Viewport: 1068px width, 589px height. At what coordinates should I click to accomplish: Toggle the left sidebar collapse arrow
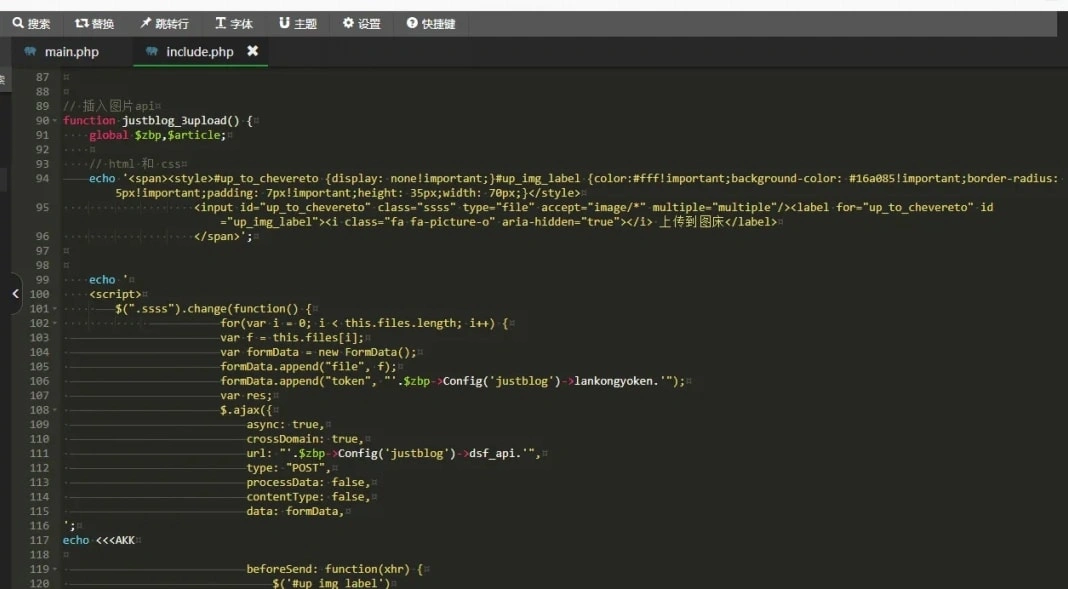pos(15,294)
